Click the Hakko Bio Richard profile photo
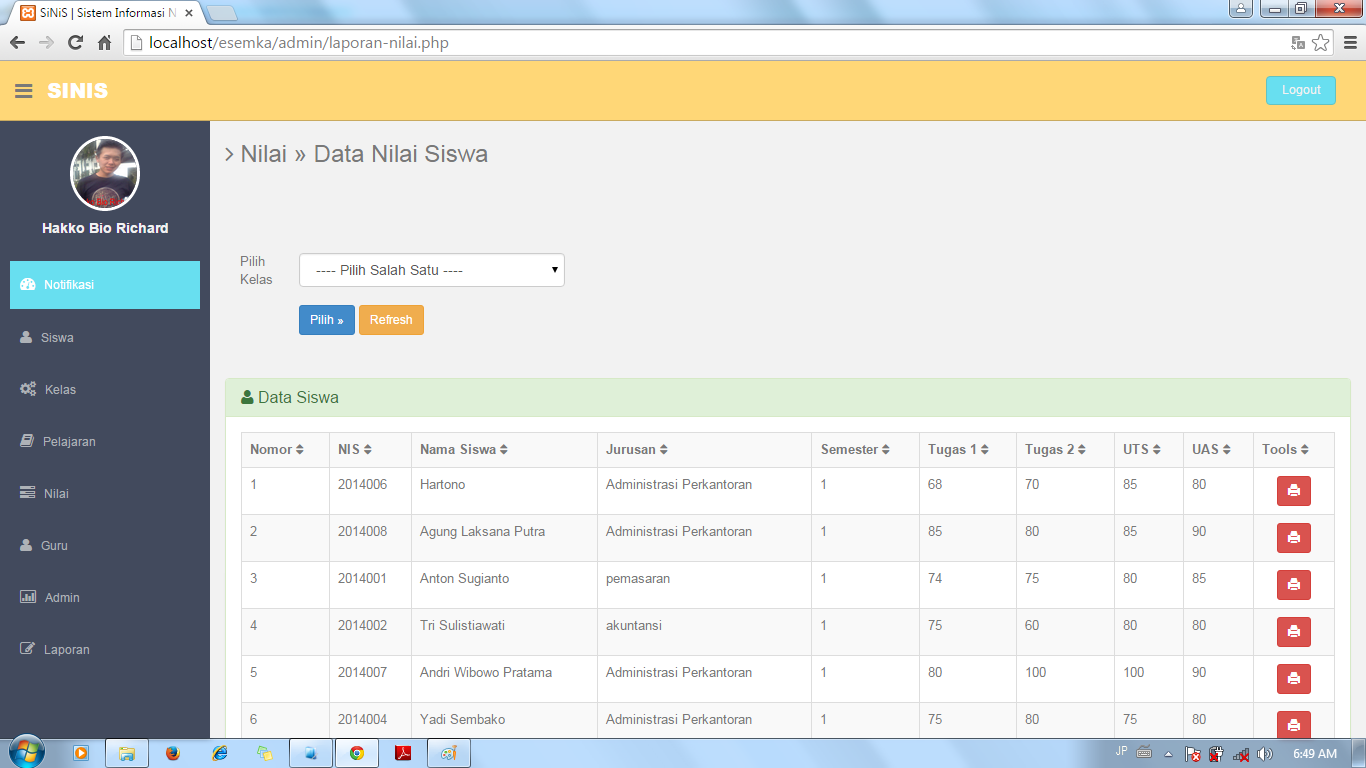The height and width of the screenshot is (768, 1366). click(105, 173)
